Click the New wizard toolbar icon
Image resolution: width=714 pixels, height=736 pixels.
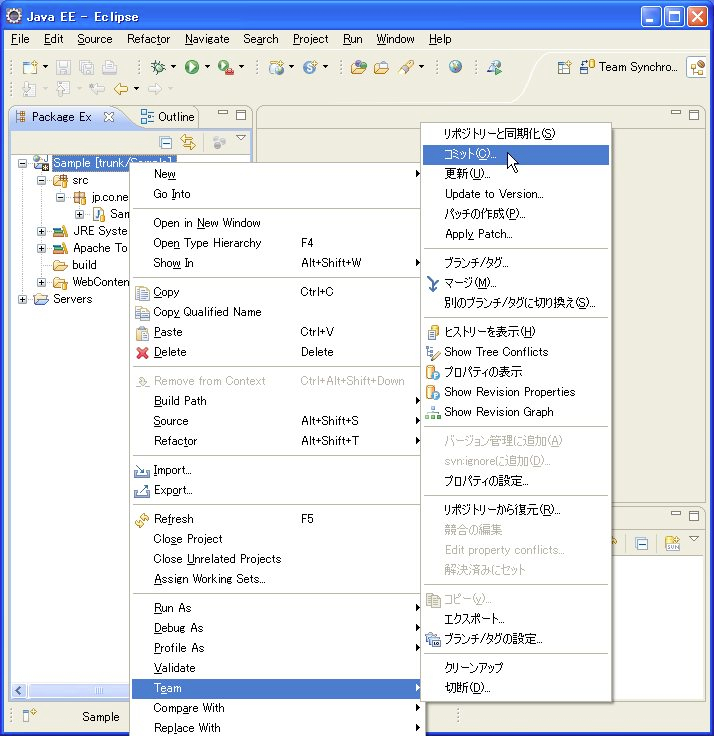tap(30, 67)
